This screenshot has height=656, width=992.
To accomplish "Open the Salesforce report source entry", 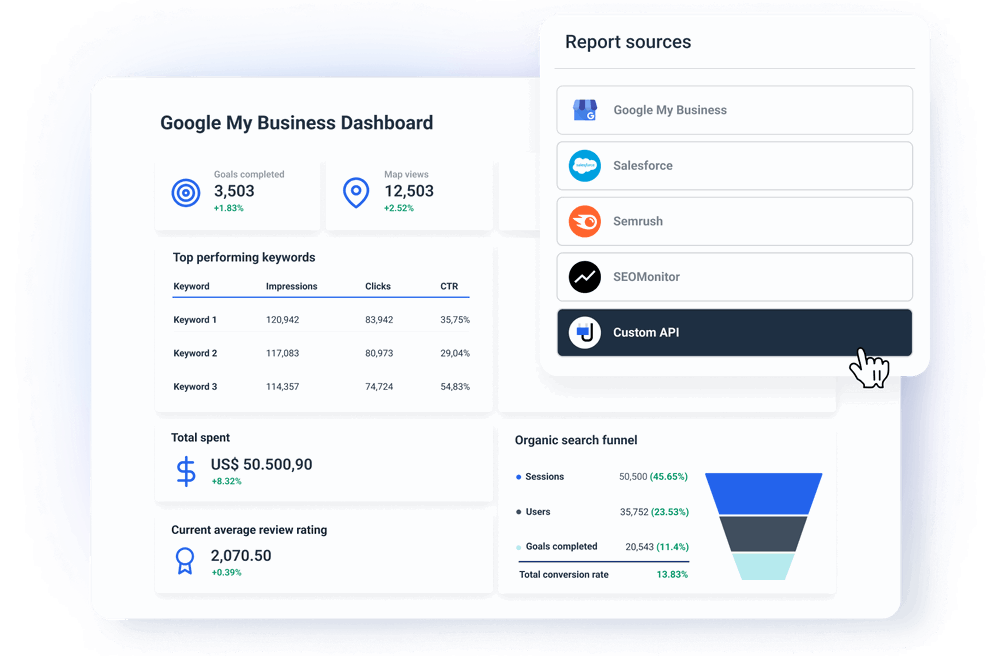I will click(734, 166).
